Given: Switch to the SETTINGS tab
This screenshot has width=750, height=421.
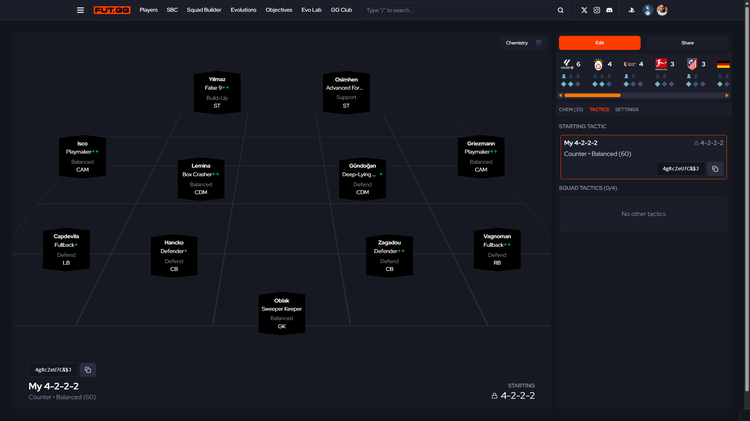Looking at the screenshot, I should point(626,109).
